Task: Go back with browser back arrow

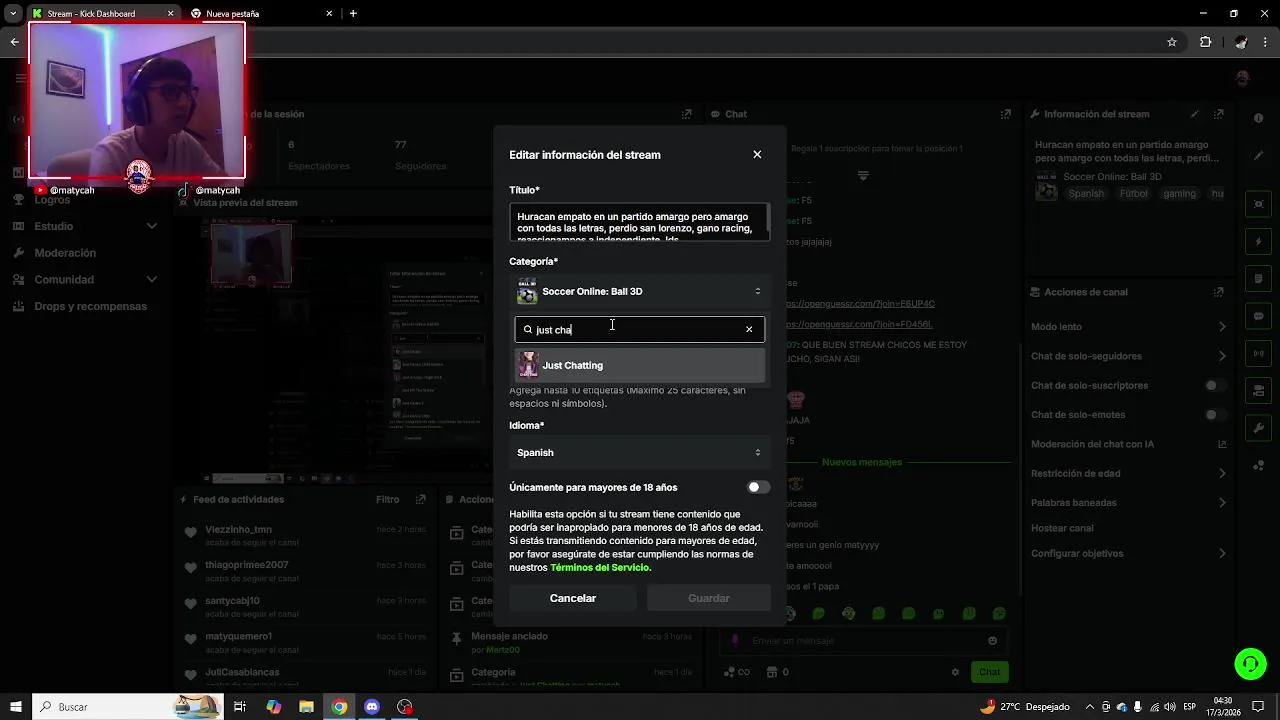Action: pyautogui.click(x=14, y=42)
